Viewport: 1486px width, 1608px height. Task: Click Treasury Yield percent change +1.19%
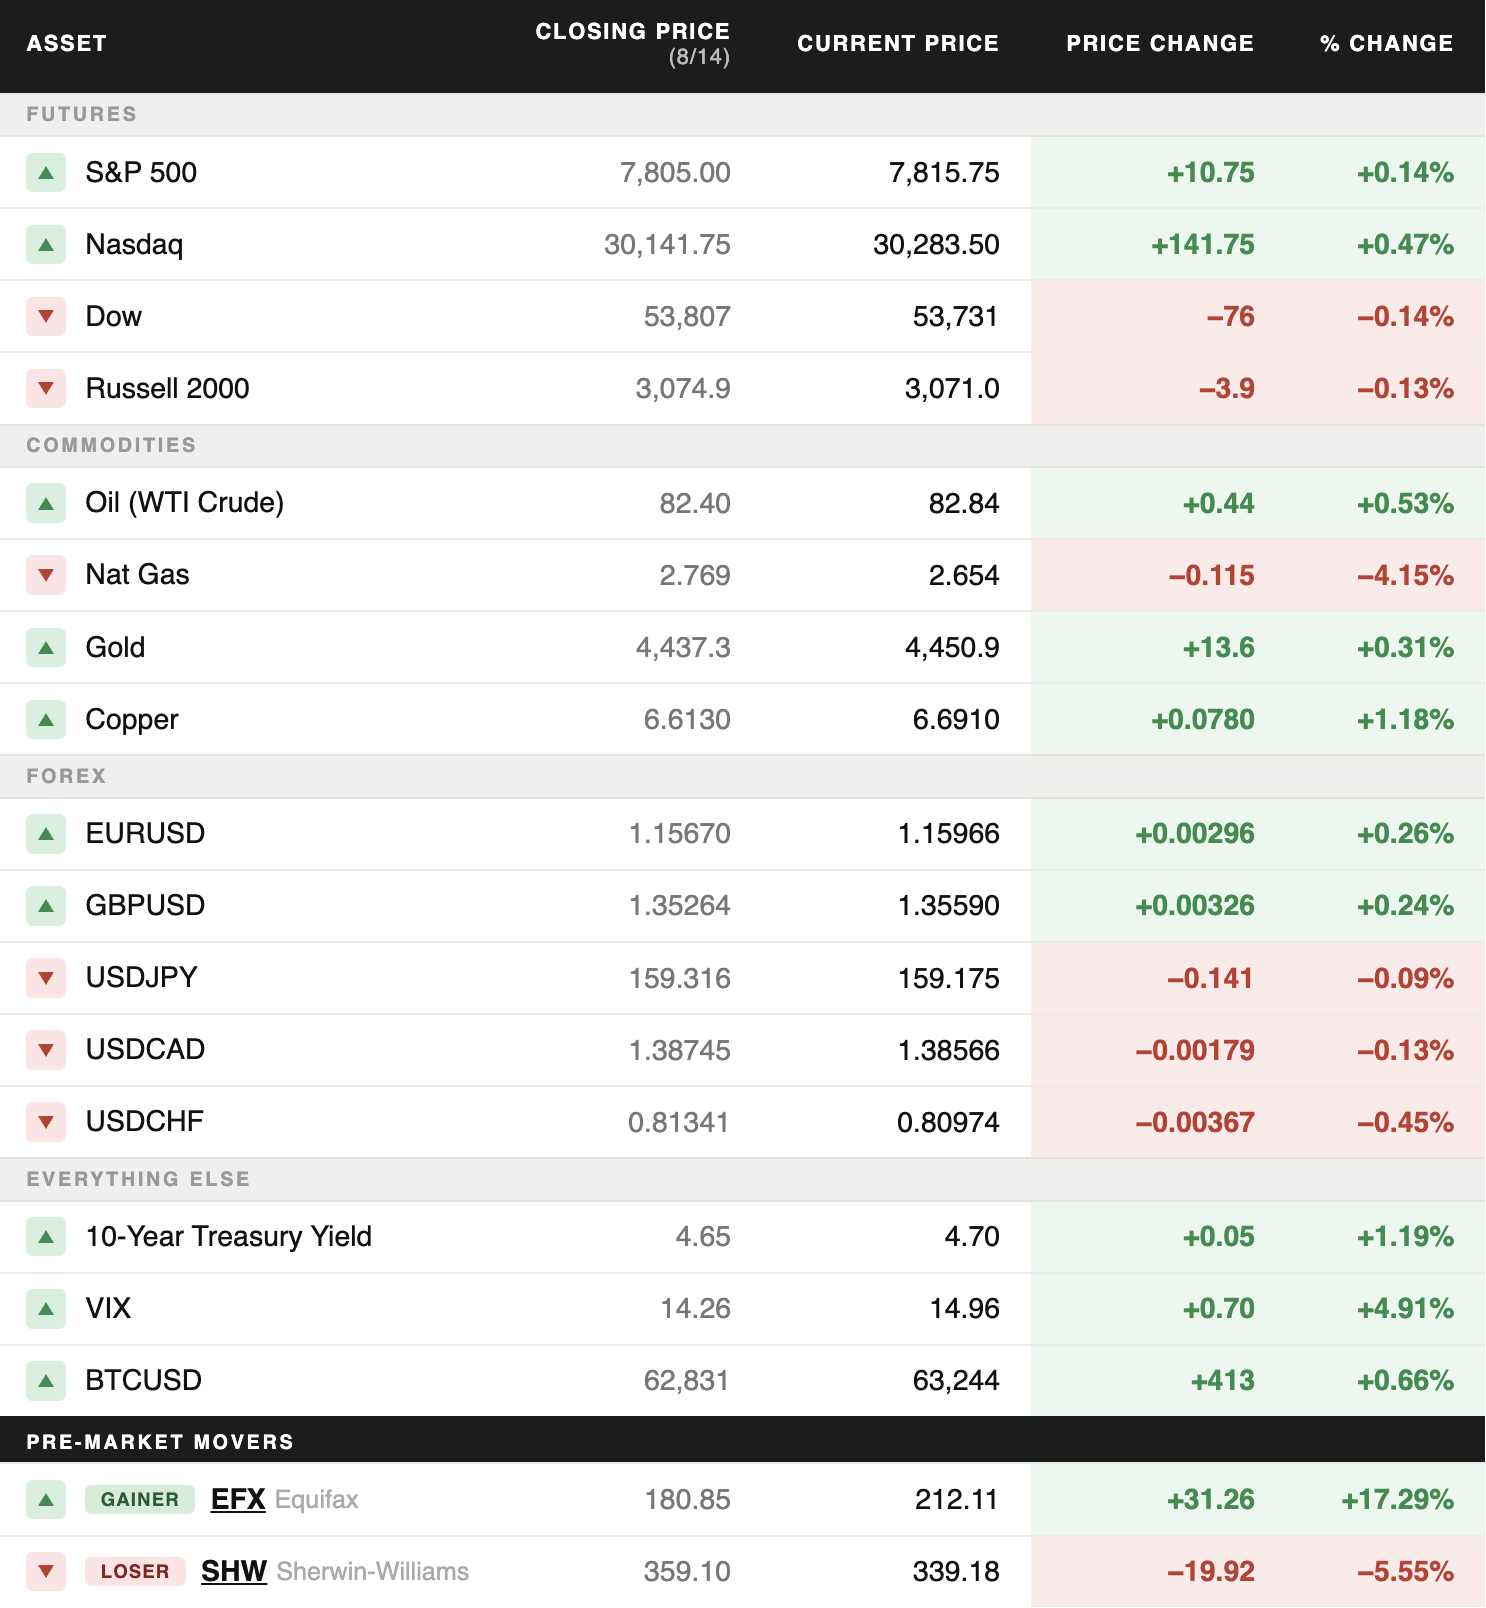tap(1405, 1236)
